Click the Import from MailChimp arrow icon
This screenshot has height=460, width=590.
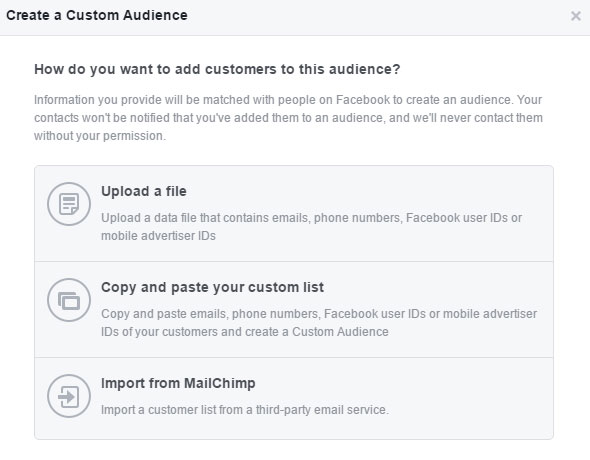coord(69,396)
